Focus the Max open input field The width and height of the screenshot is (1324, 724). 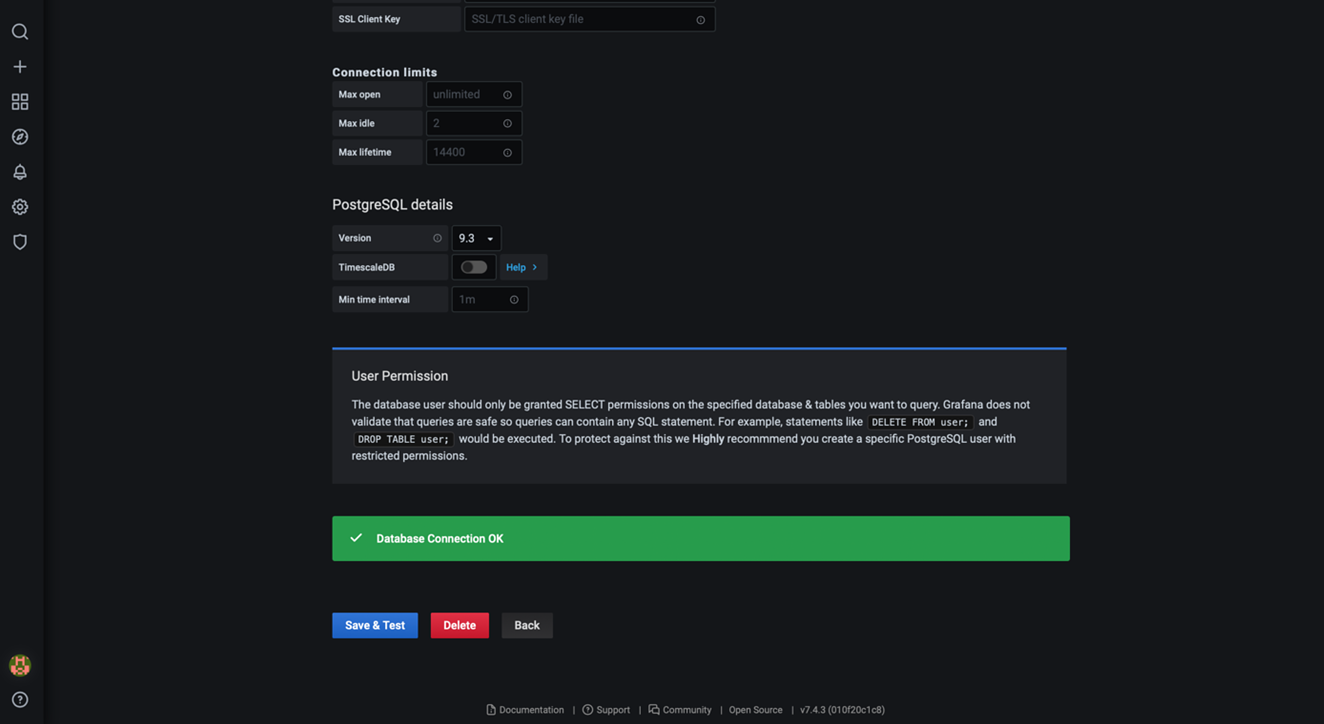(474, 94)
